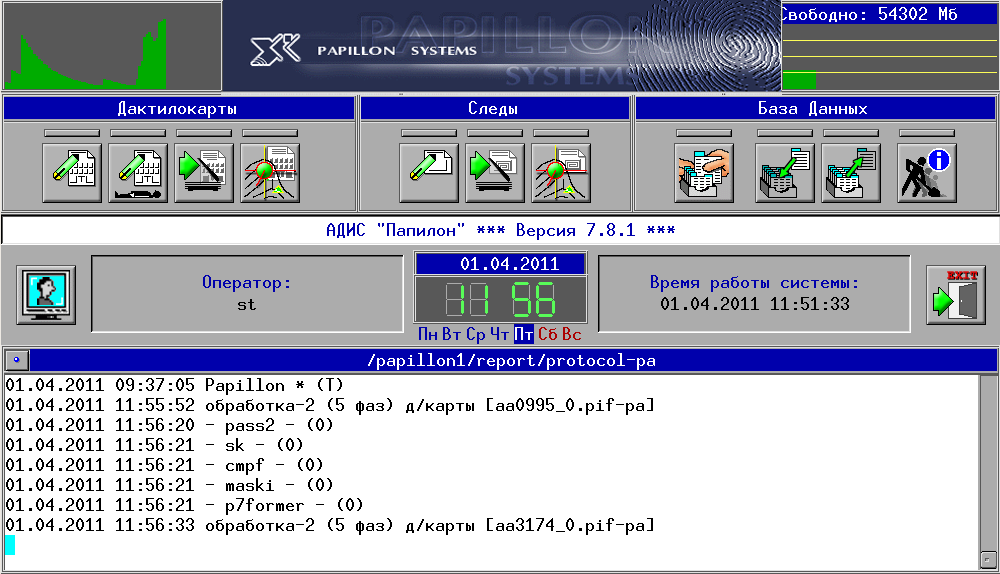Click the date display 01.04.2011

(x=501, y=263)
